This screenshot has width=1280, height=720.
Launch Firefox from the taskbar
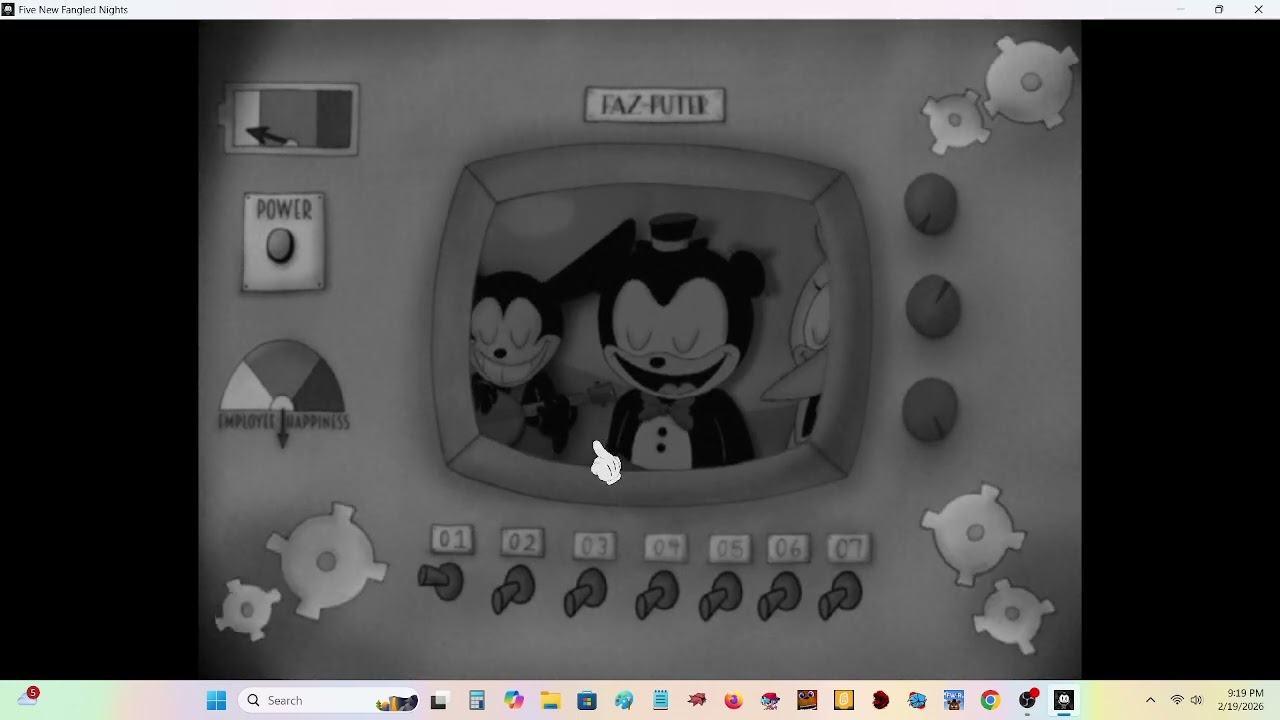734,700
